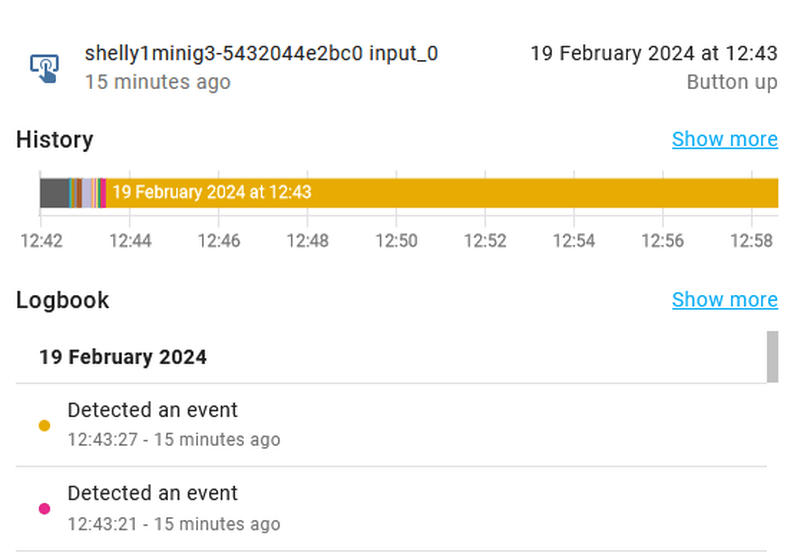Click the pink segment in the history bar

(x=103, y=192)
